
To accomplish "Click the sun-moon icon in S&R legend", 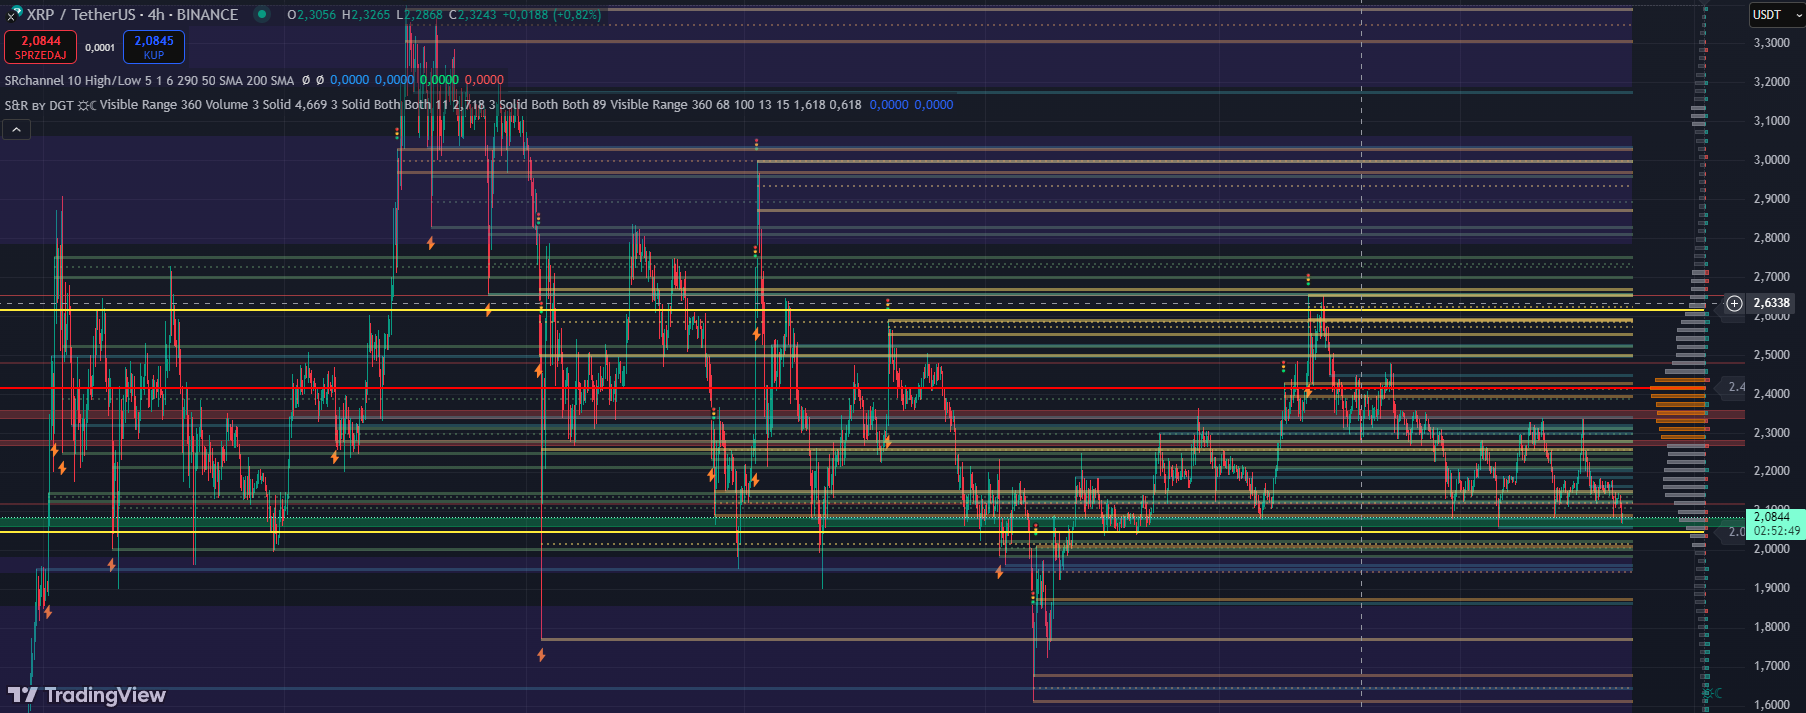I will click(x=87, y=105).
